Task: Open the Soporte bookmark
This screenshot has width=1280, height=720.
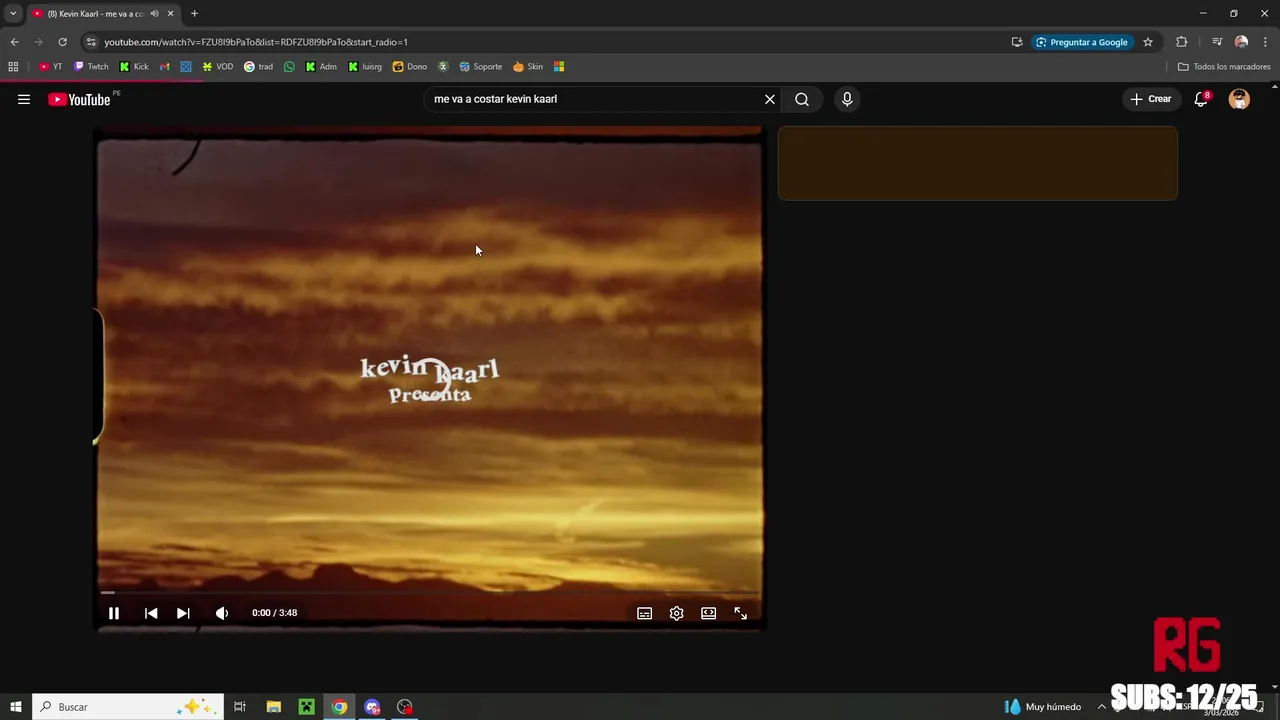Action: coord(481,67)
